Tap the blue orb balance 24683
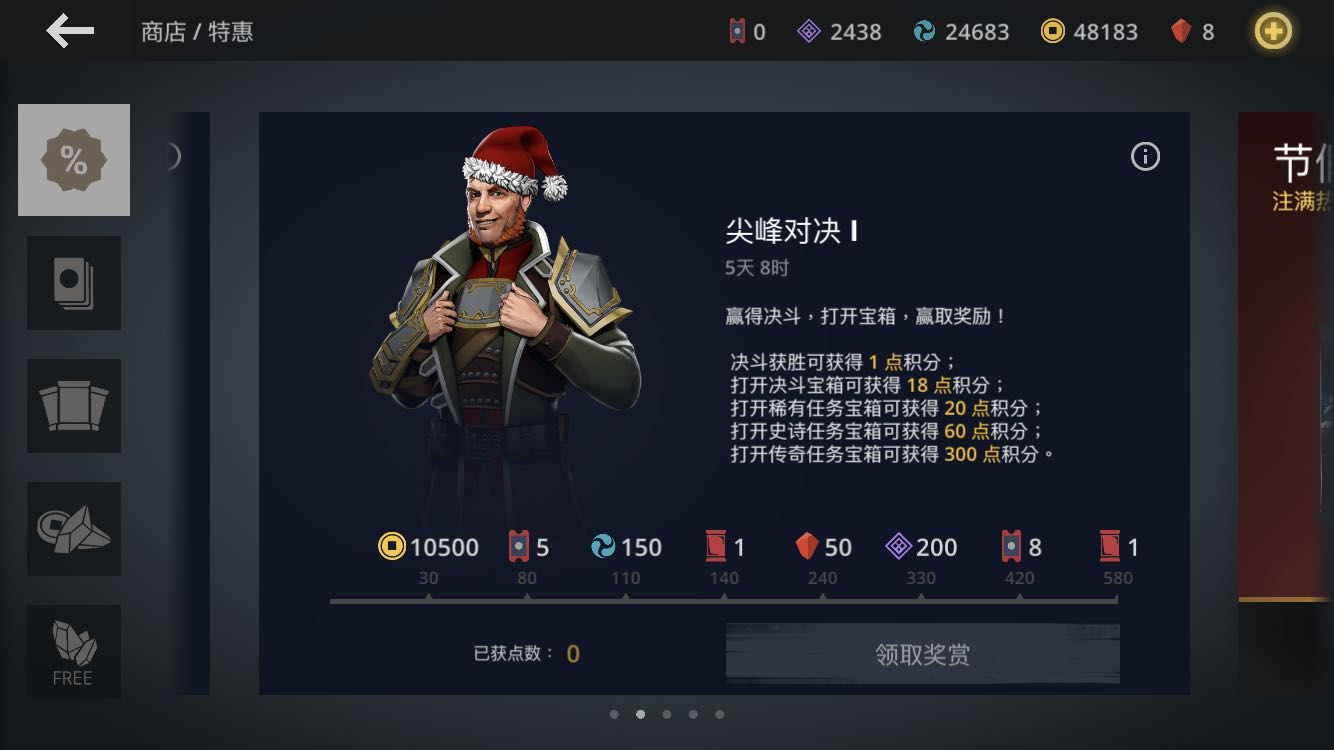This screenshot has height=750, width=1334. click(x=961, y=32)
